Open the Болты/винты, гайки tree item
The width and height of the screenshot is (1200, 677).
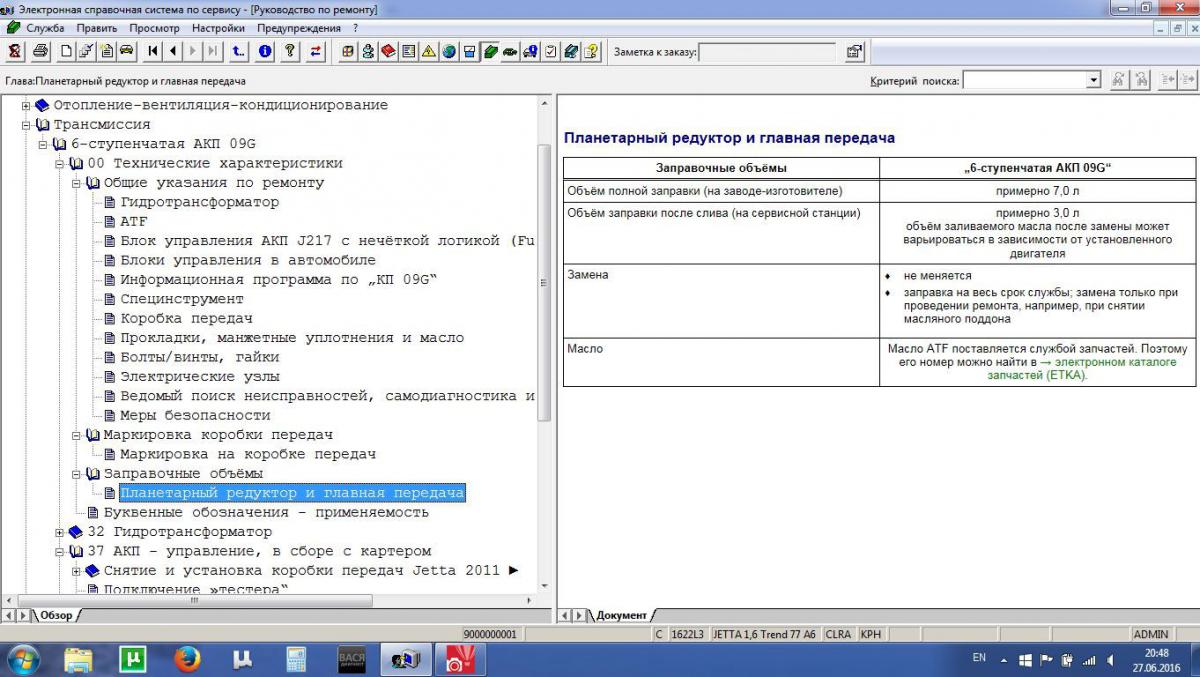(200, 357)
